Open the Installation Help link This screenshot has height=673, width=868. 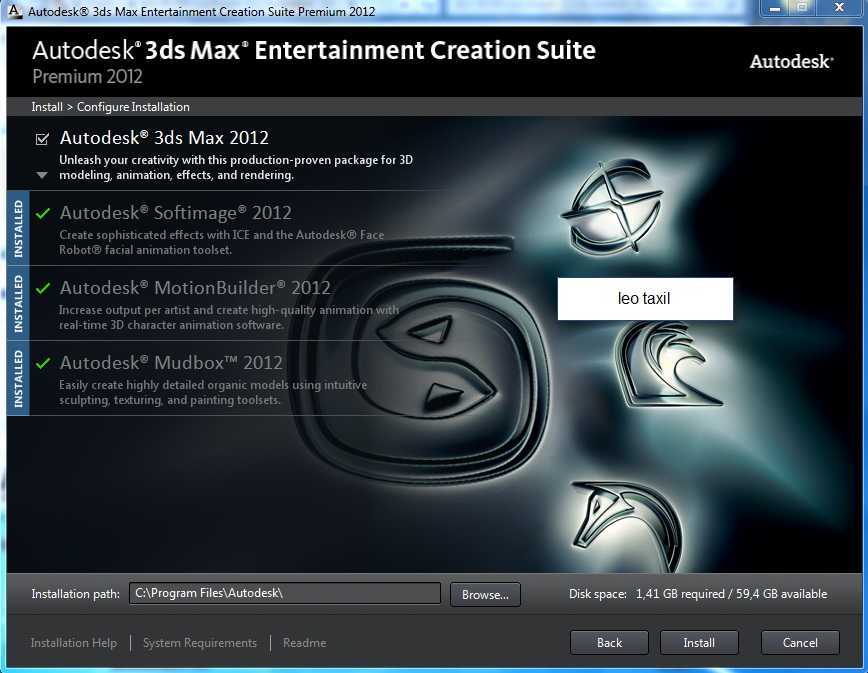[x=74, y=643]
